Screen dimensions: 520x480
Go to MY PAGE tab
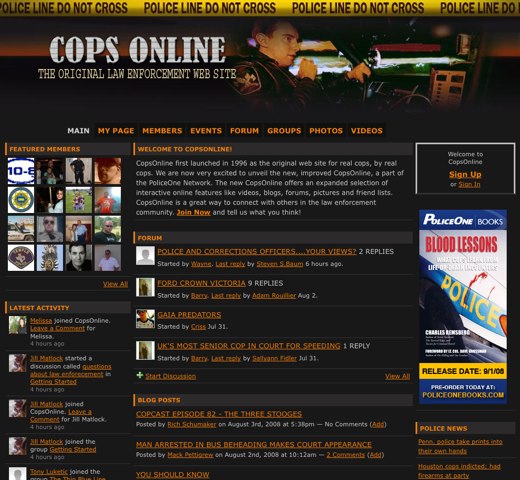click(116, 131)
